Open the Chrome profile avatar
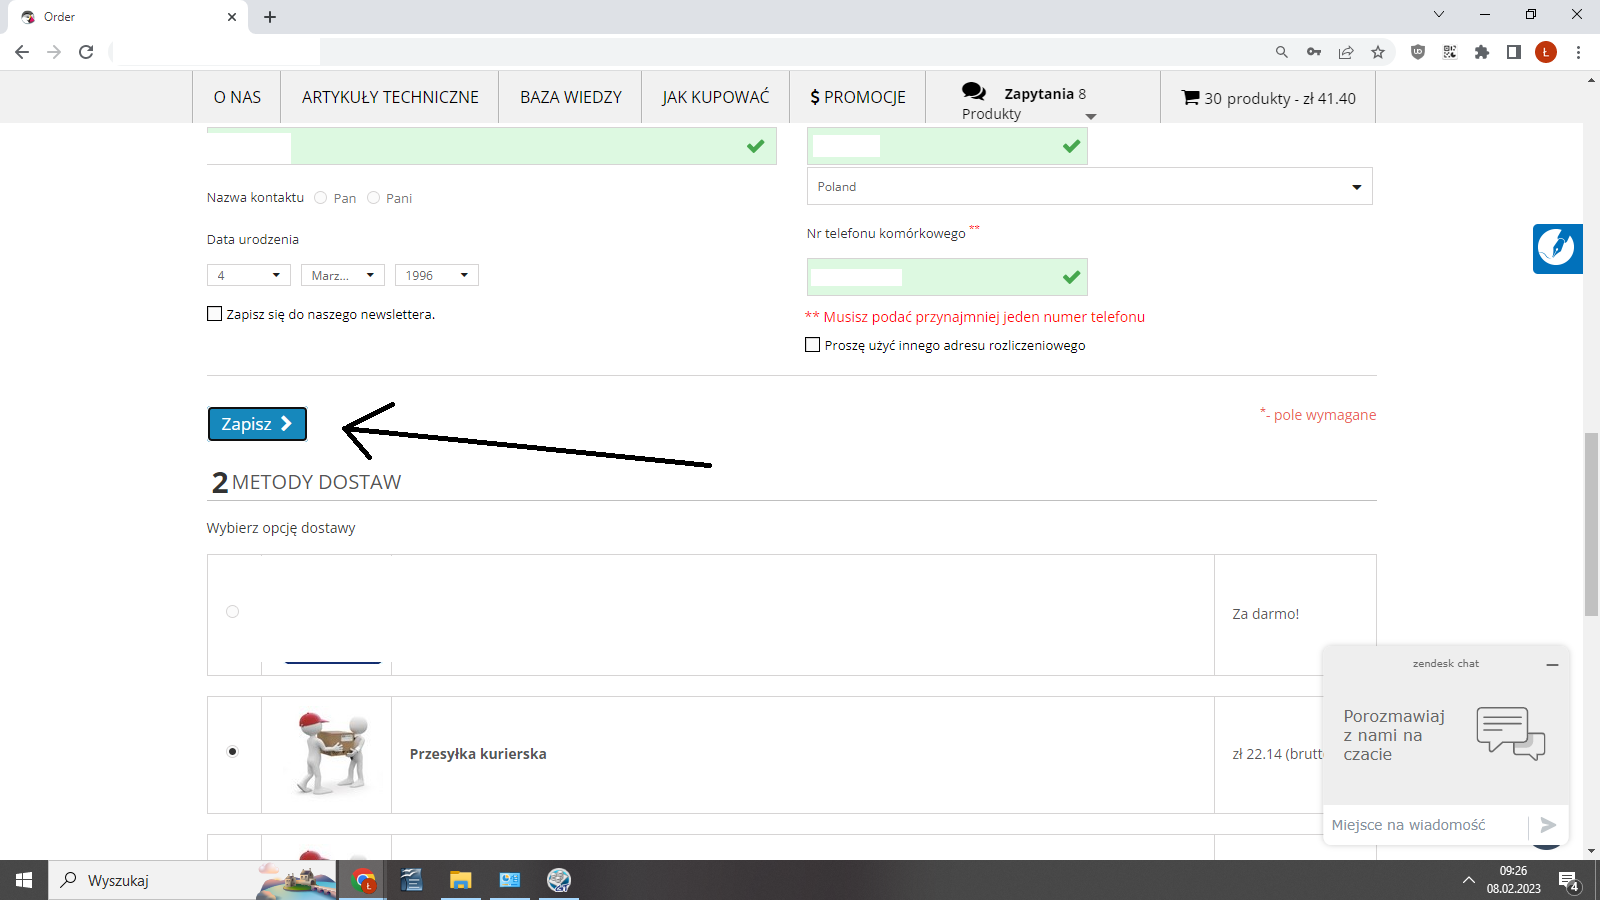 pyautogui.click(x=1546, y=52)
